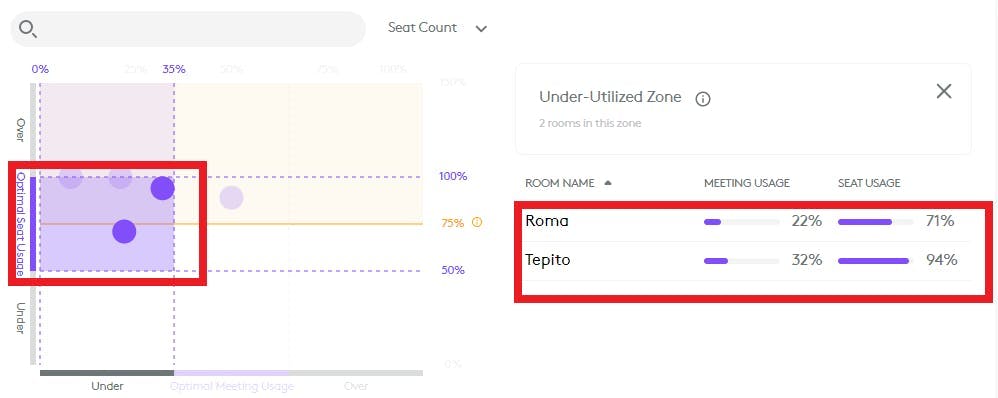Close the Under-Utilized Zone panel
This screenshot has width=998, height=398.
(x=944, y=91)
